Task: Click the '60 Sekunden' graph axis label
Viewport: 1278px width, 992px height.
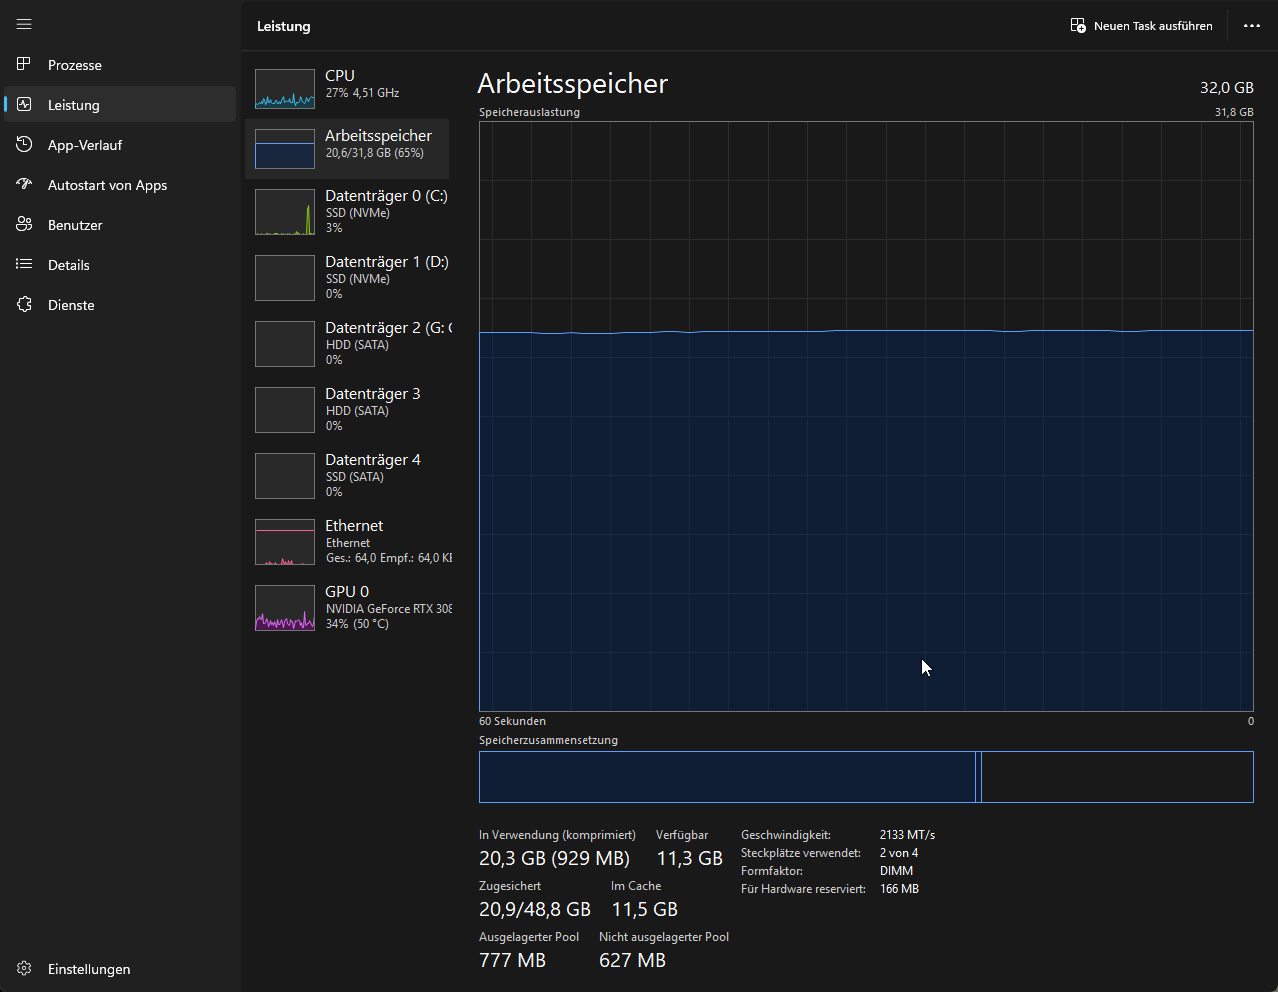Action: tap(512, 721)
